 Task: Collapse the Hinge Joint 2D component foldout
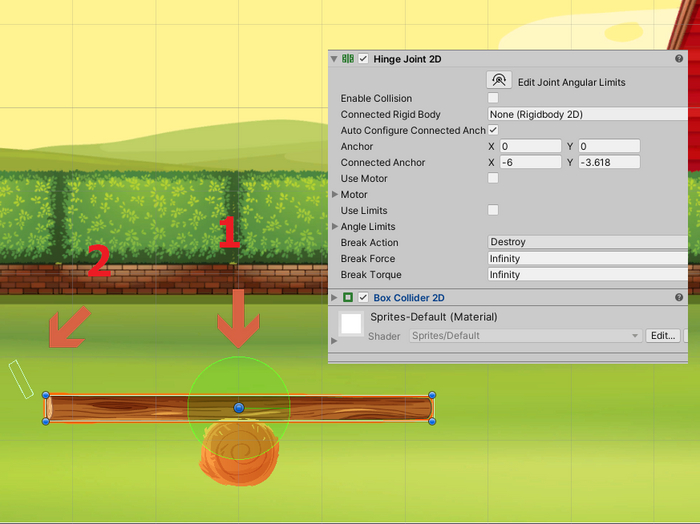tap(334, 59)
